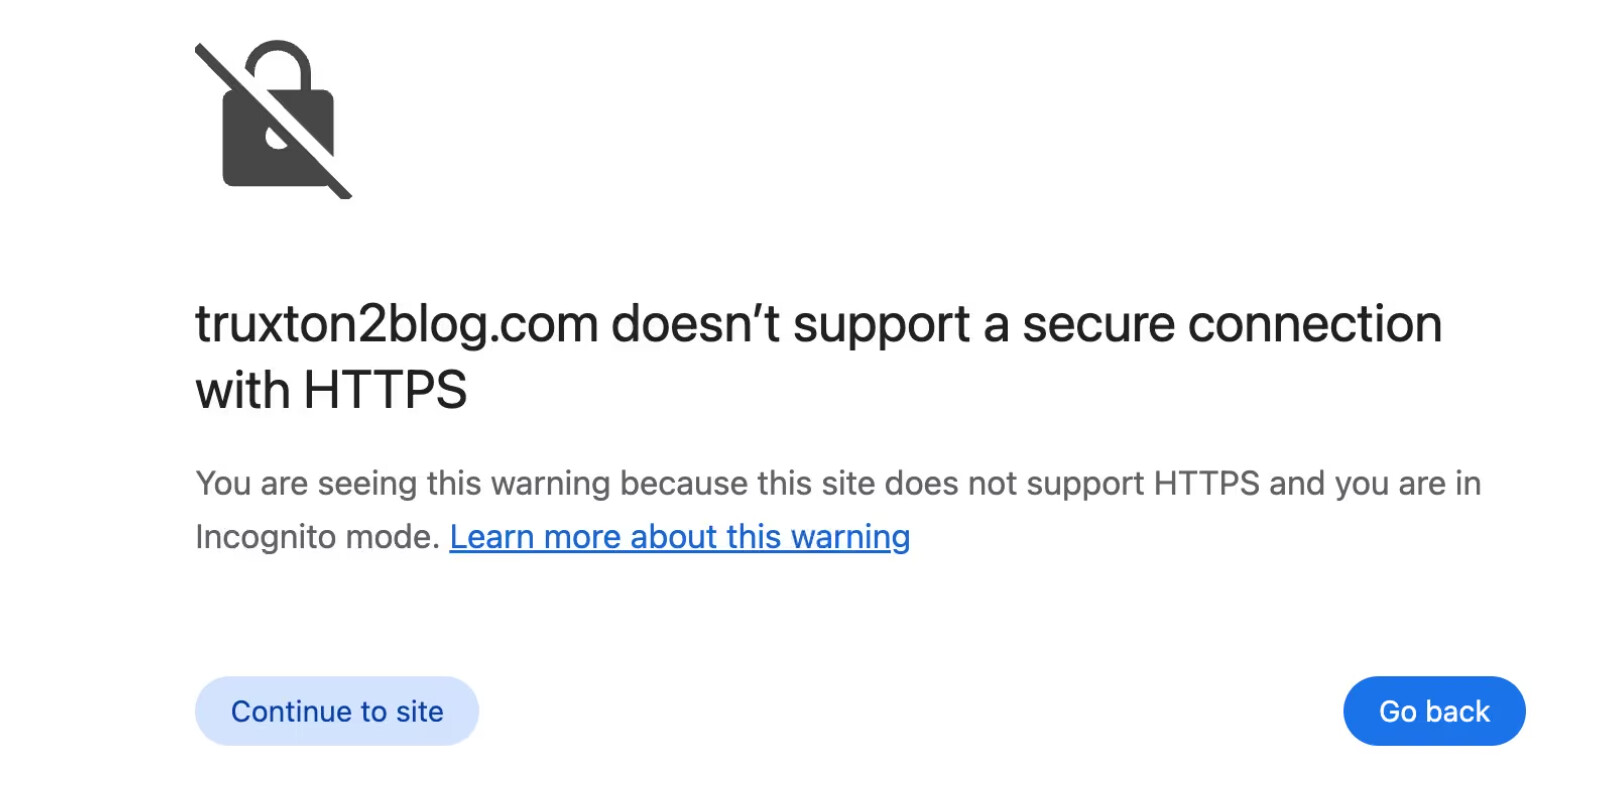The height and width of the screenshot is (808, 1624).
Task: Click the word "with" in the heading
Action: click(x=243, y=390)
